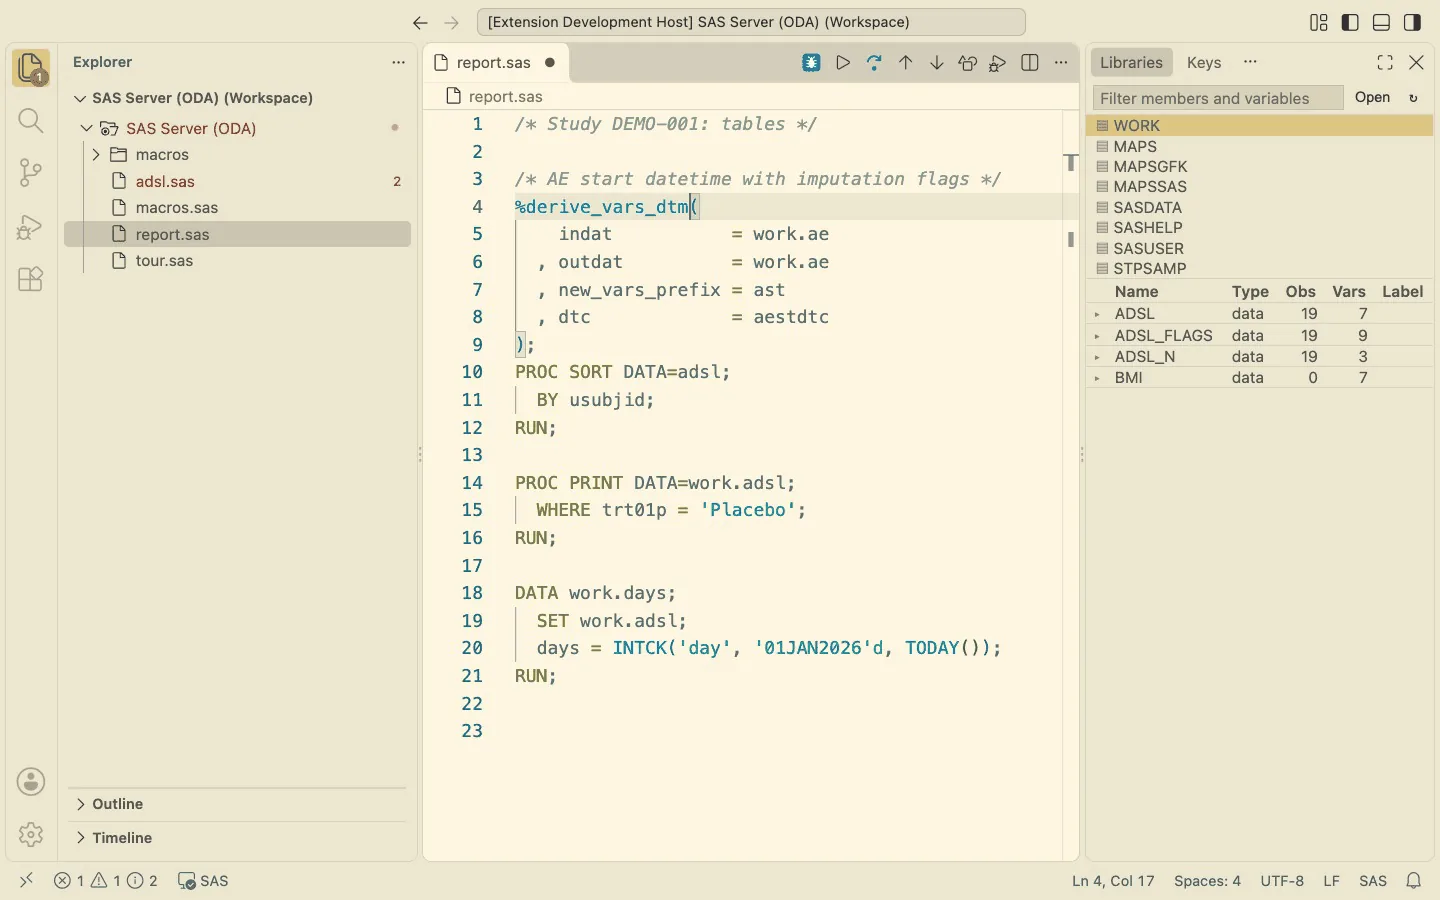Toggle the primary side bar layout button
Screen dimensions: 1440x900
coord(1350,22)
